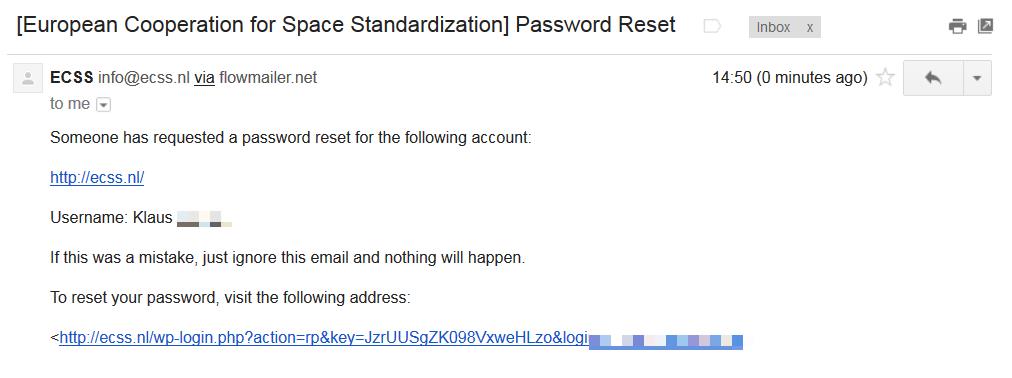The width and height of the screenshot is (1012, 378).
Task: Toggle the importance marker beside the subject
Action: (712, 26)
